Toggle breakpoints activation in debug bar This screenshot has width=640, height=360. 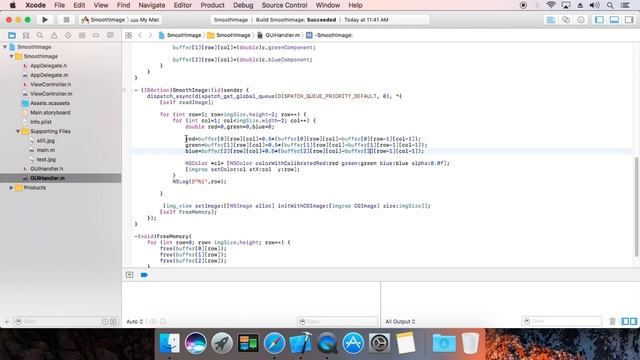(x=144, y=275)
